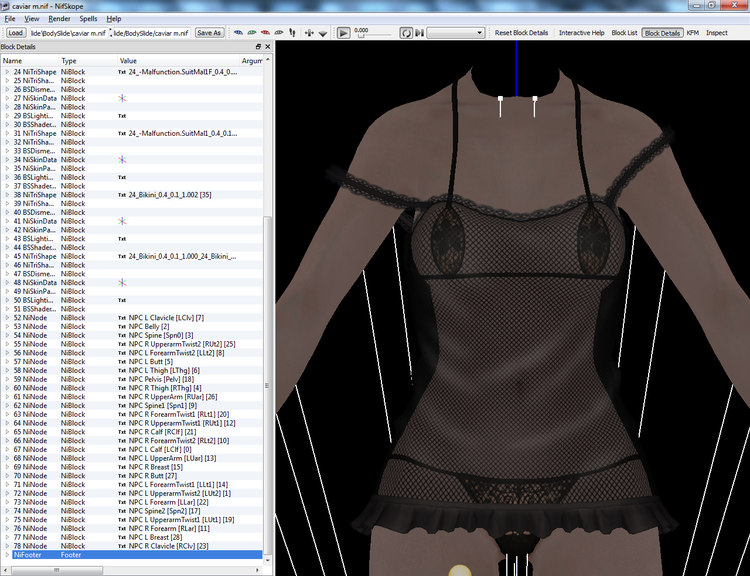Image resolution: width=750 pixels, height=576 pixels.
Task: Open the File menu
Action: tap(10, 19)
